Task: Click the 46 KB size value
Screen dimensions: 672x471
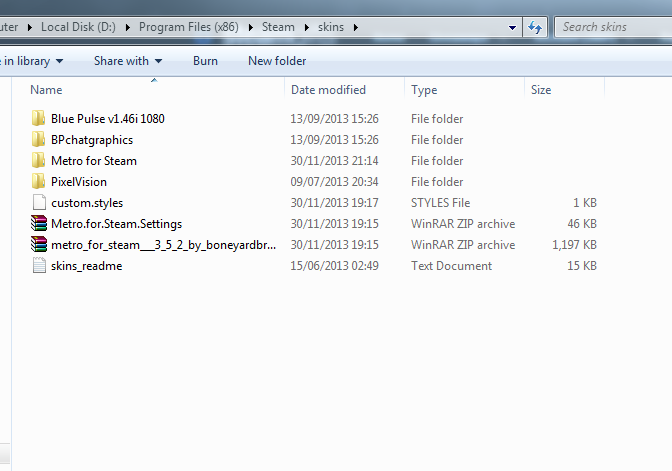Action: click(582, 224)
